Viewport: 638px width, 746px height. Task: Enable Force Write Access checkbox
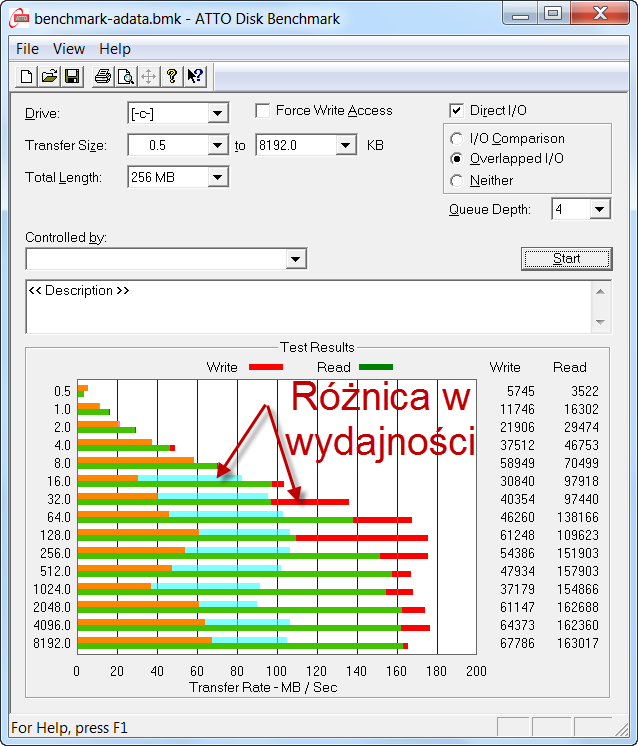pos(263,111)
